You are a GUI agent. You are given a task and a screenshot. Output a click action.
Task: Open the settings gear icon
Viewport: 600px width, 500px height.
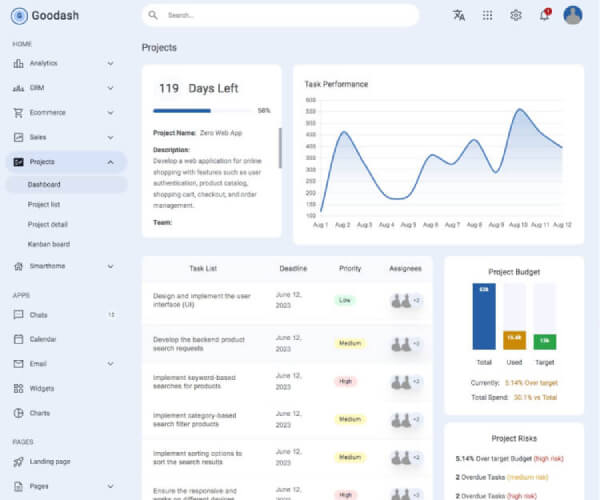coord(516,15)
